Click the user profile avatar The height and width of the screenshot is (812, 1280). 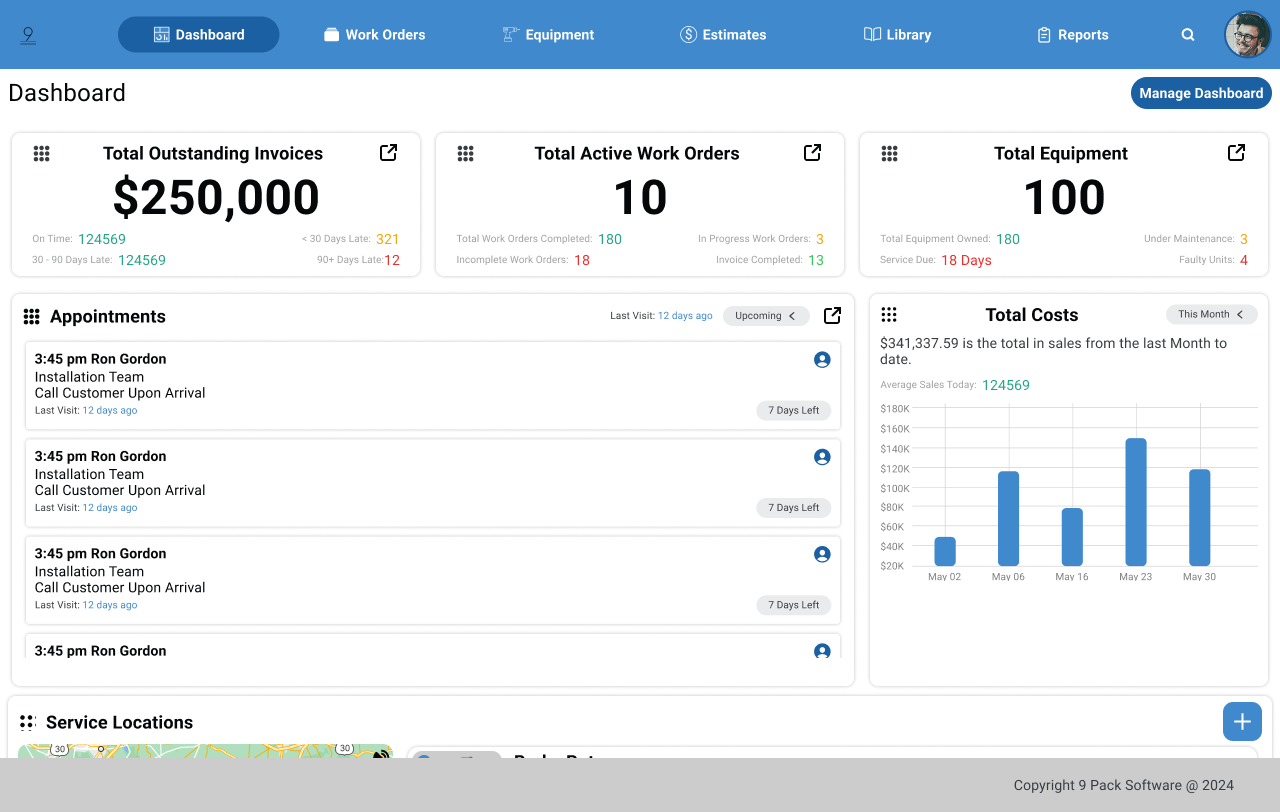coord(1247,35)
